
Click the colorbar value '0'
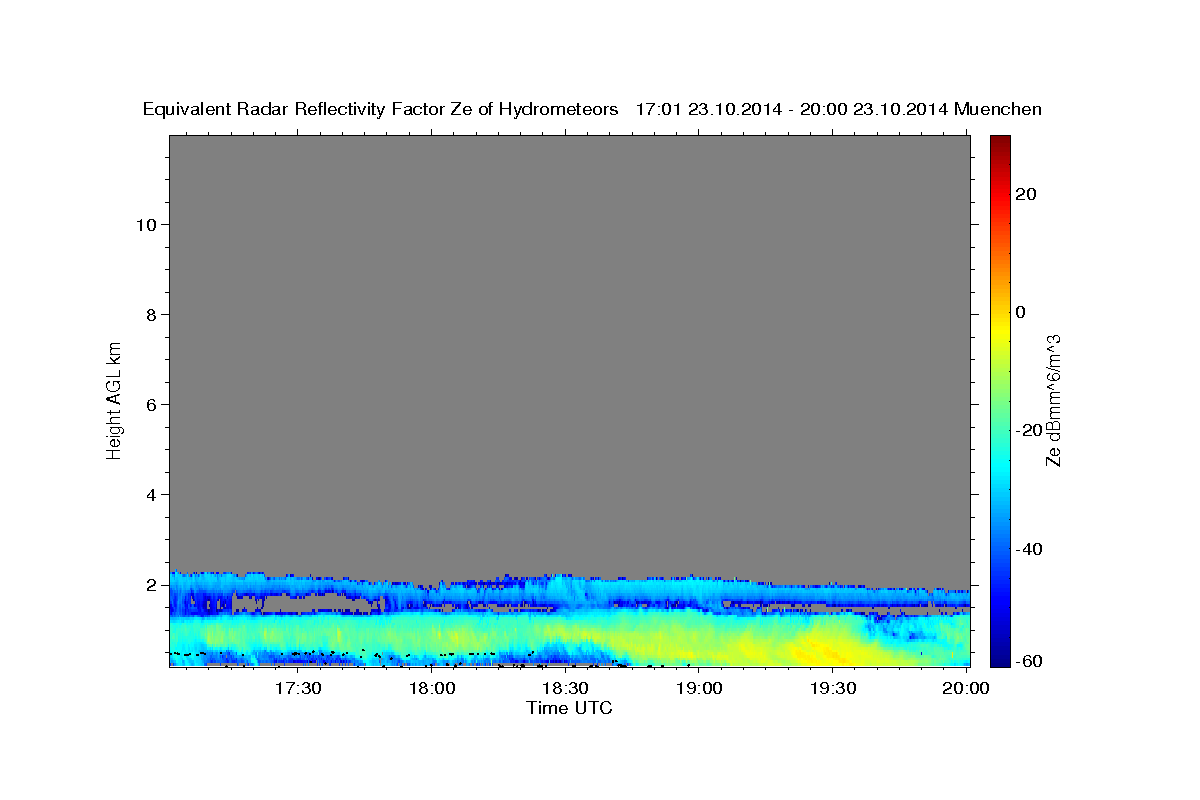pyautogui.click(x=1022, y=312)
